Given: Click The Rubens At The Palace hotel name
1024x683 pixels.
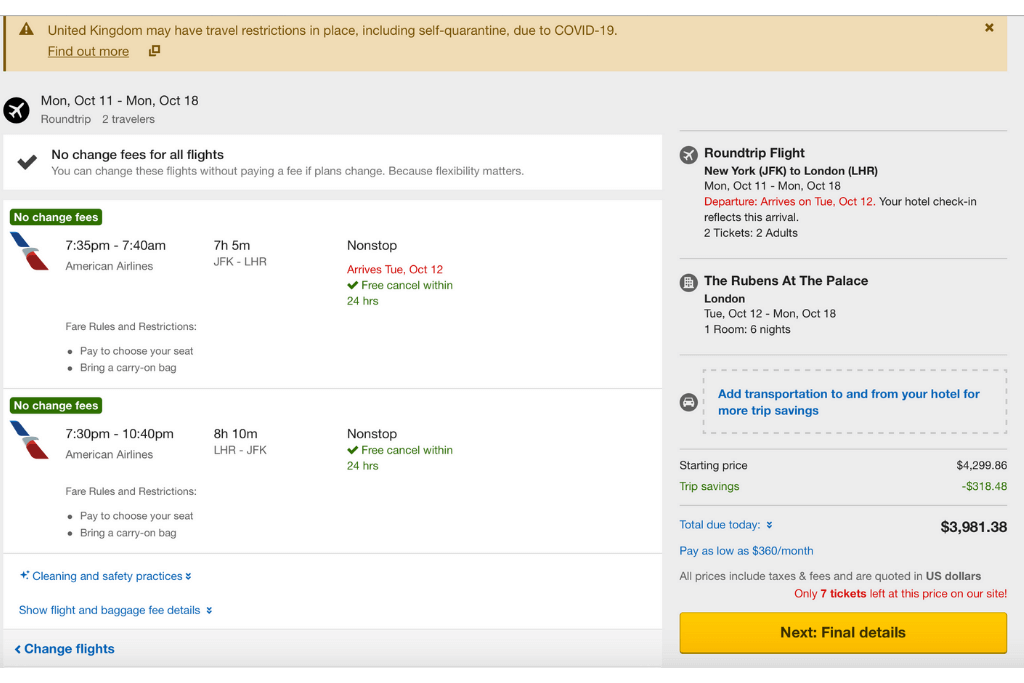Looking at the screenshot, I should 786,281.
